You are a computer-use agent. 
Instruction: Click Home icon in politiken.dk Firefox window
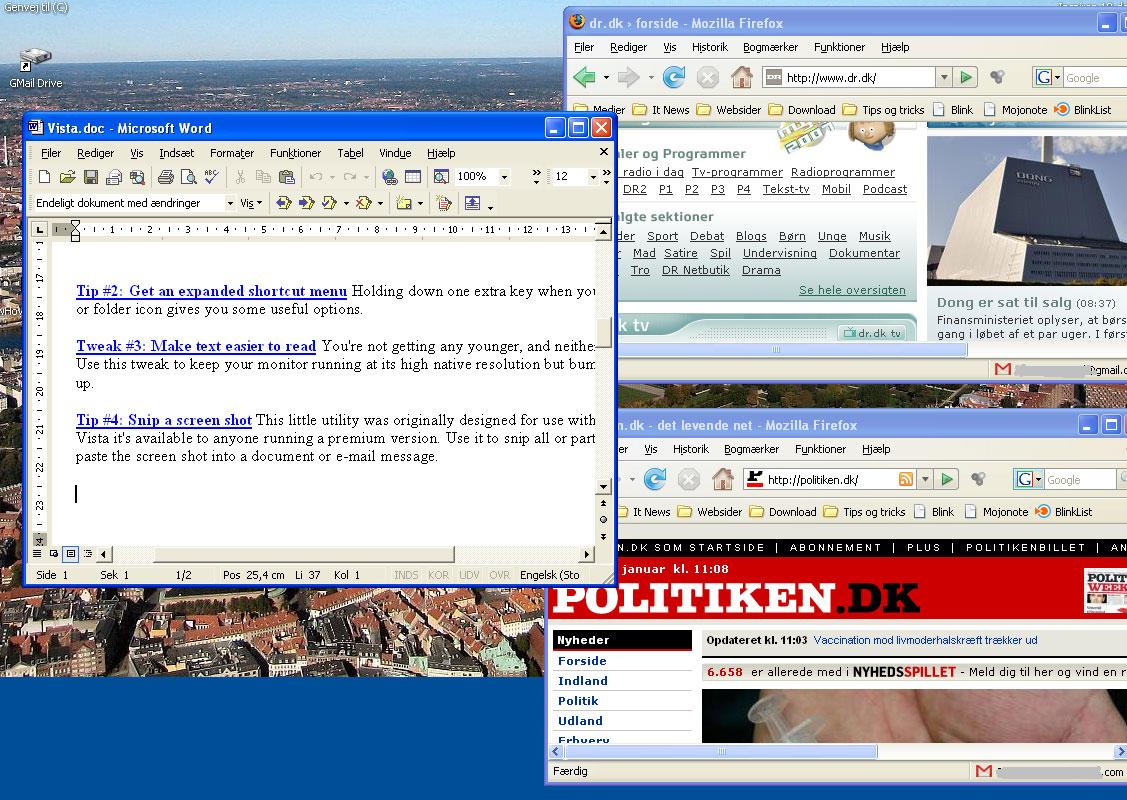click(x=723, y=479)
